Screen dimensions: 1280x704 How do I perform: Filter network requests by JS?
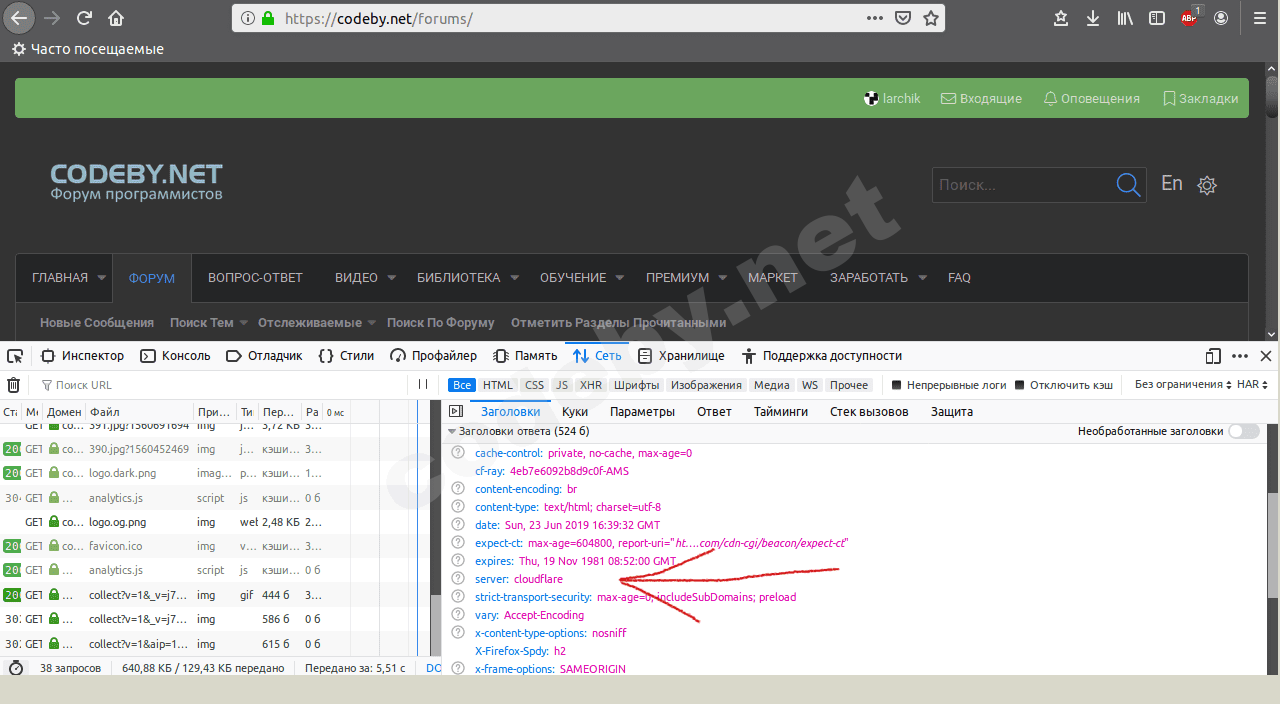click(562, 385)
